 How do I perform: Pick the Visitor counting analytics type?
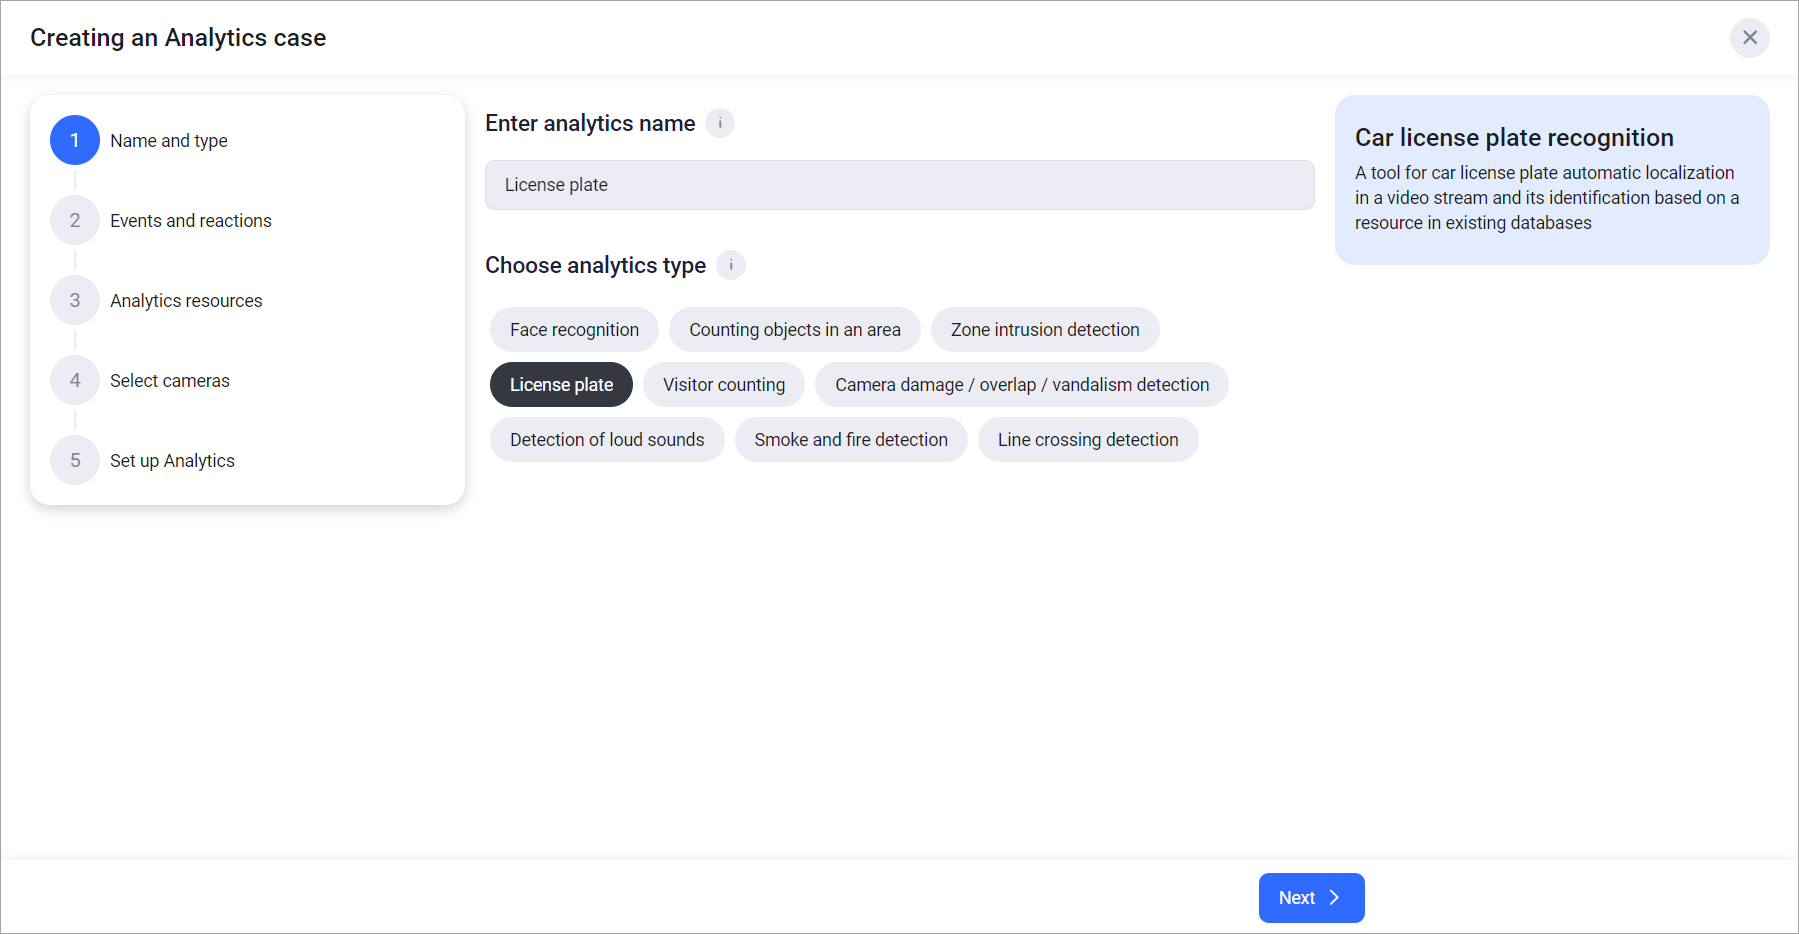pos(724,385)
